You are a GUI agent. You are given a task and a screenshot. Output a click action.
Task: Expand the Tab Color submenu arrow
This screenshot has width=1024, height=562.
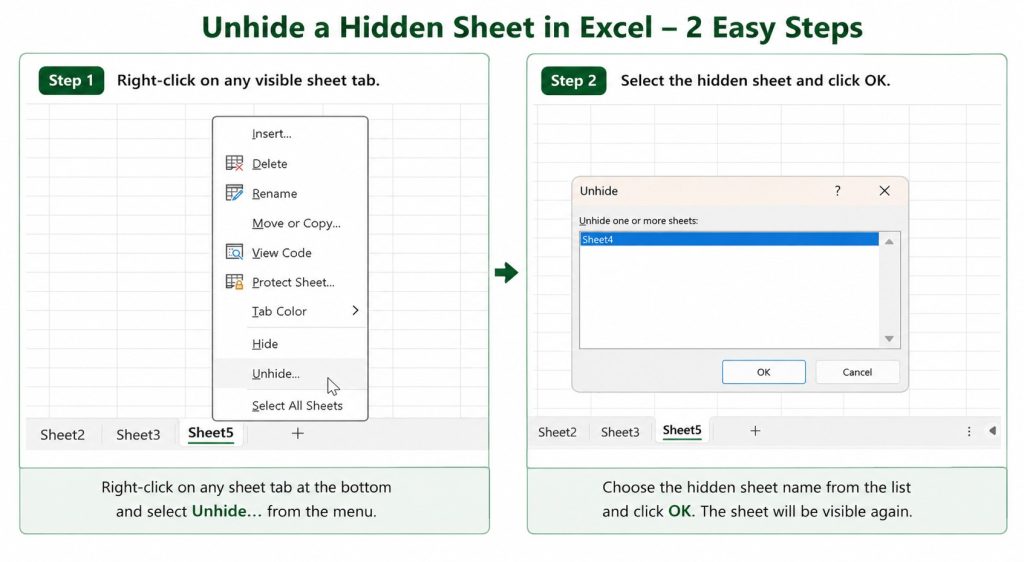coord(355,311)
